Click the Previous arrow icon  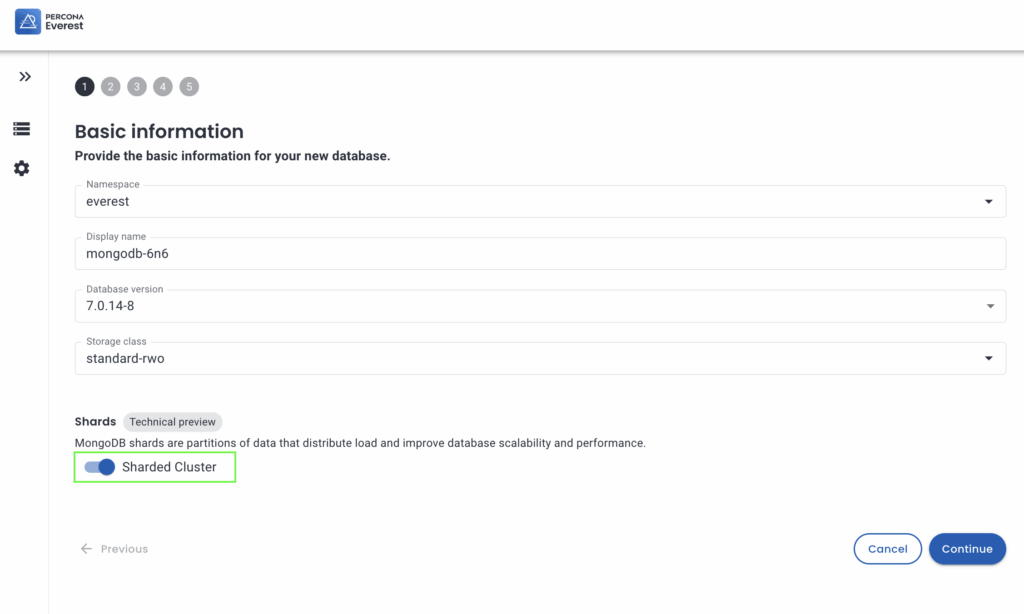click(86, 549)
